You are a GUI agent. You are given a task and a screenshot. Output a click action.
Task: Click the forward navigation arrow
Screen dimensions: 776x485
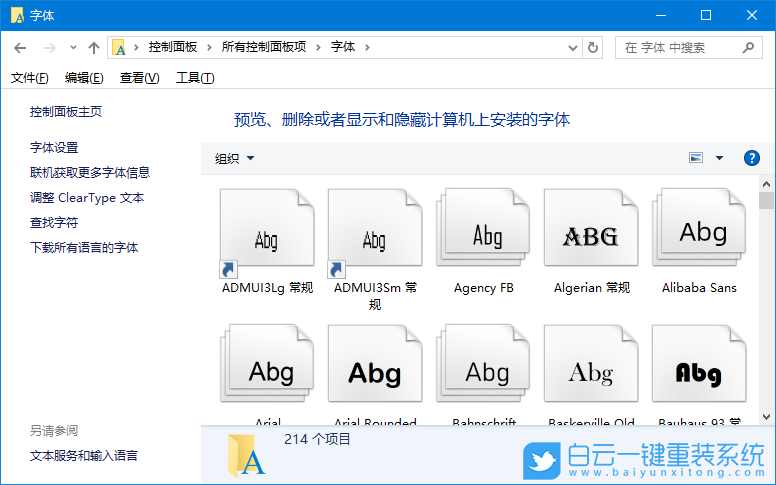point(49,48)
